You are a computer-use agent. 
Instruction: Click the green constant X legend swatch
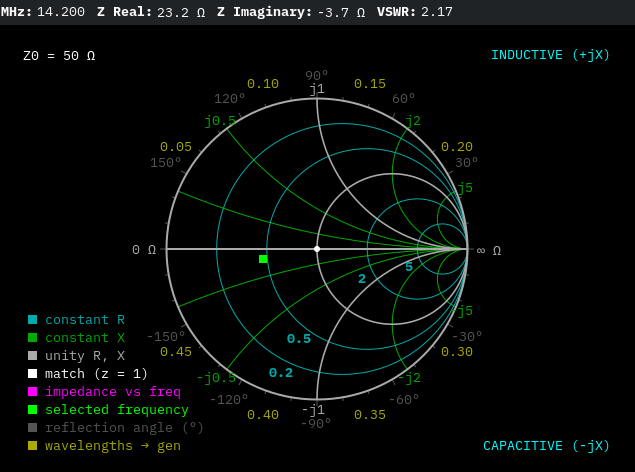[32, 338]
